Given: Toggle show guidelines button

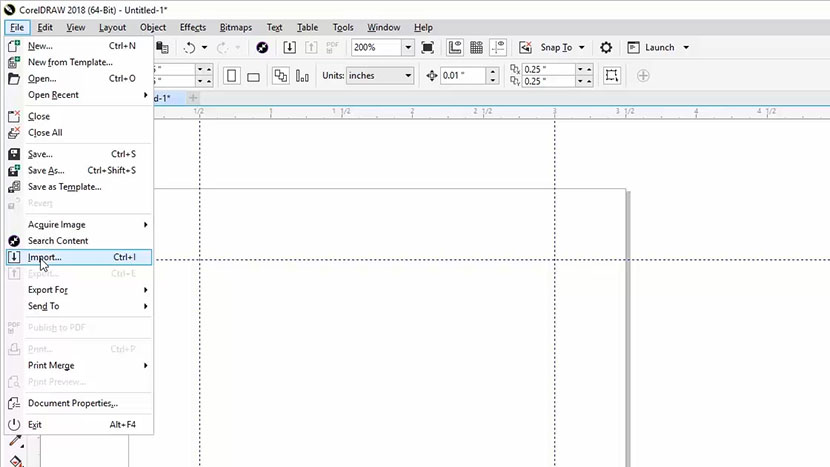Looking at the screenshot, I should (x=497, y=47).
